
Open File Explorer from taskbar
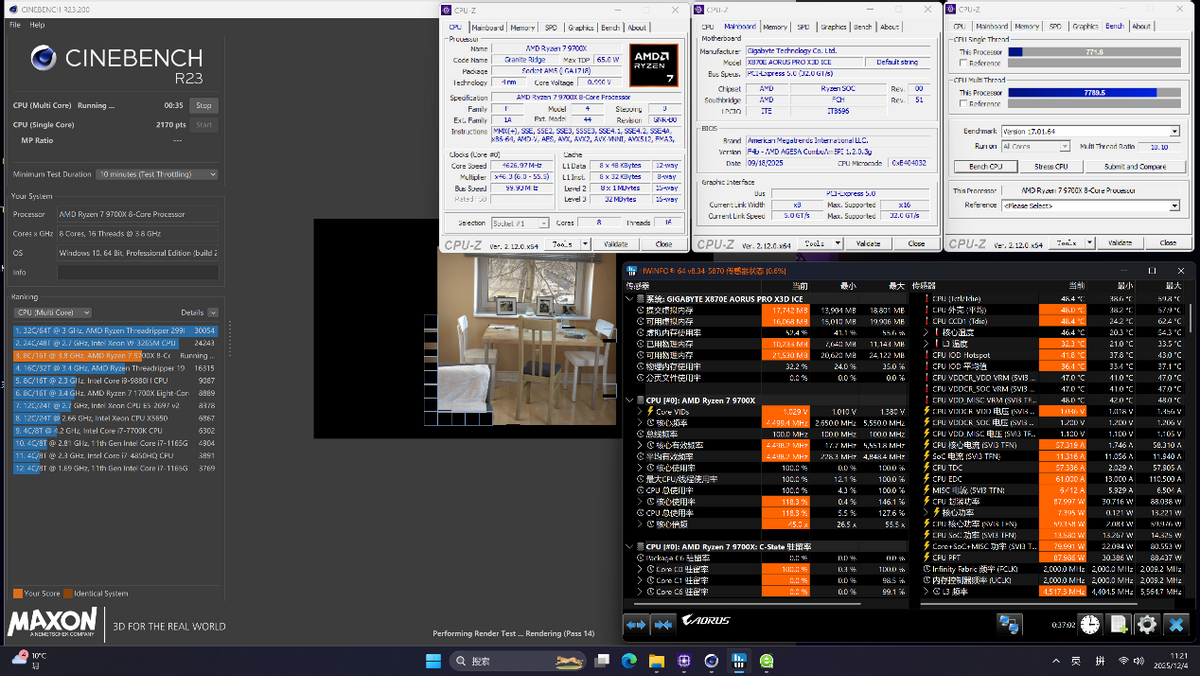tap(657, 661)
